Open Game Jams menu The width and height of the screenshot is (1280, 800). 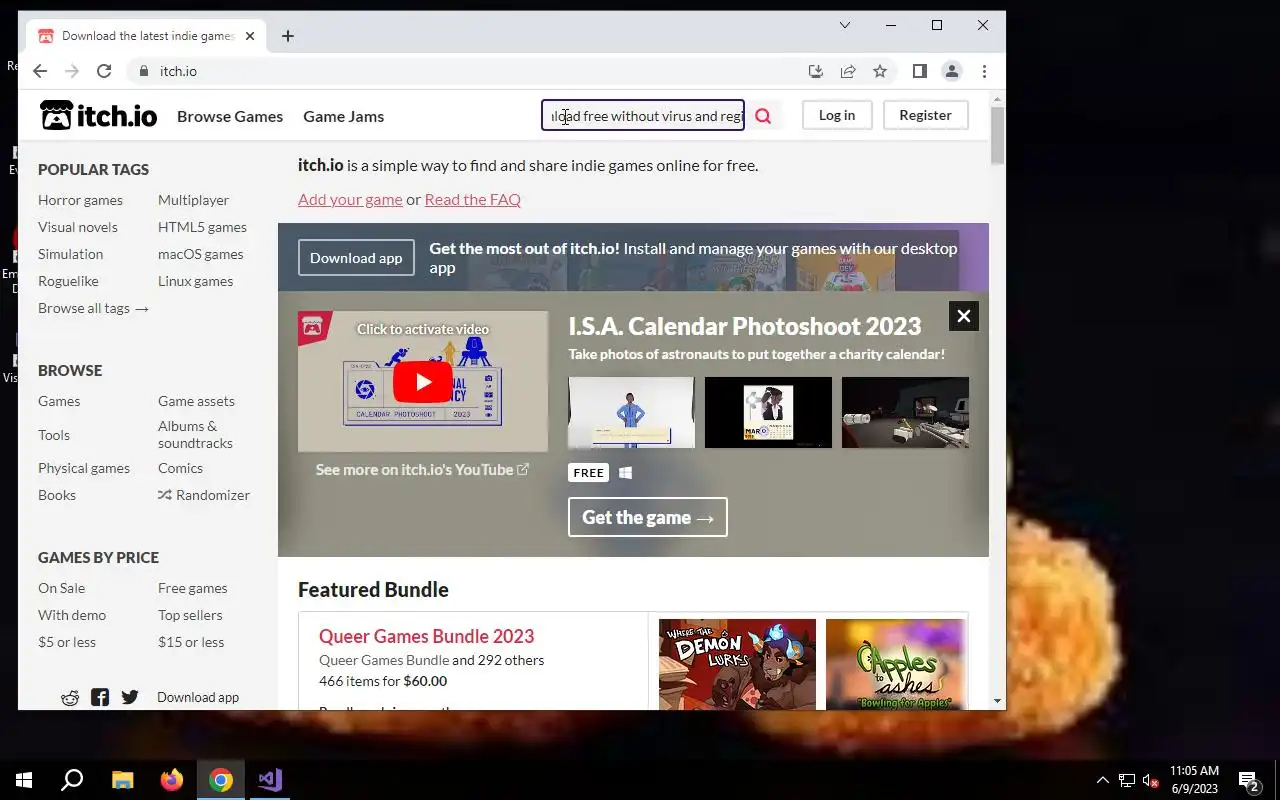[344, 116]
